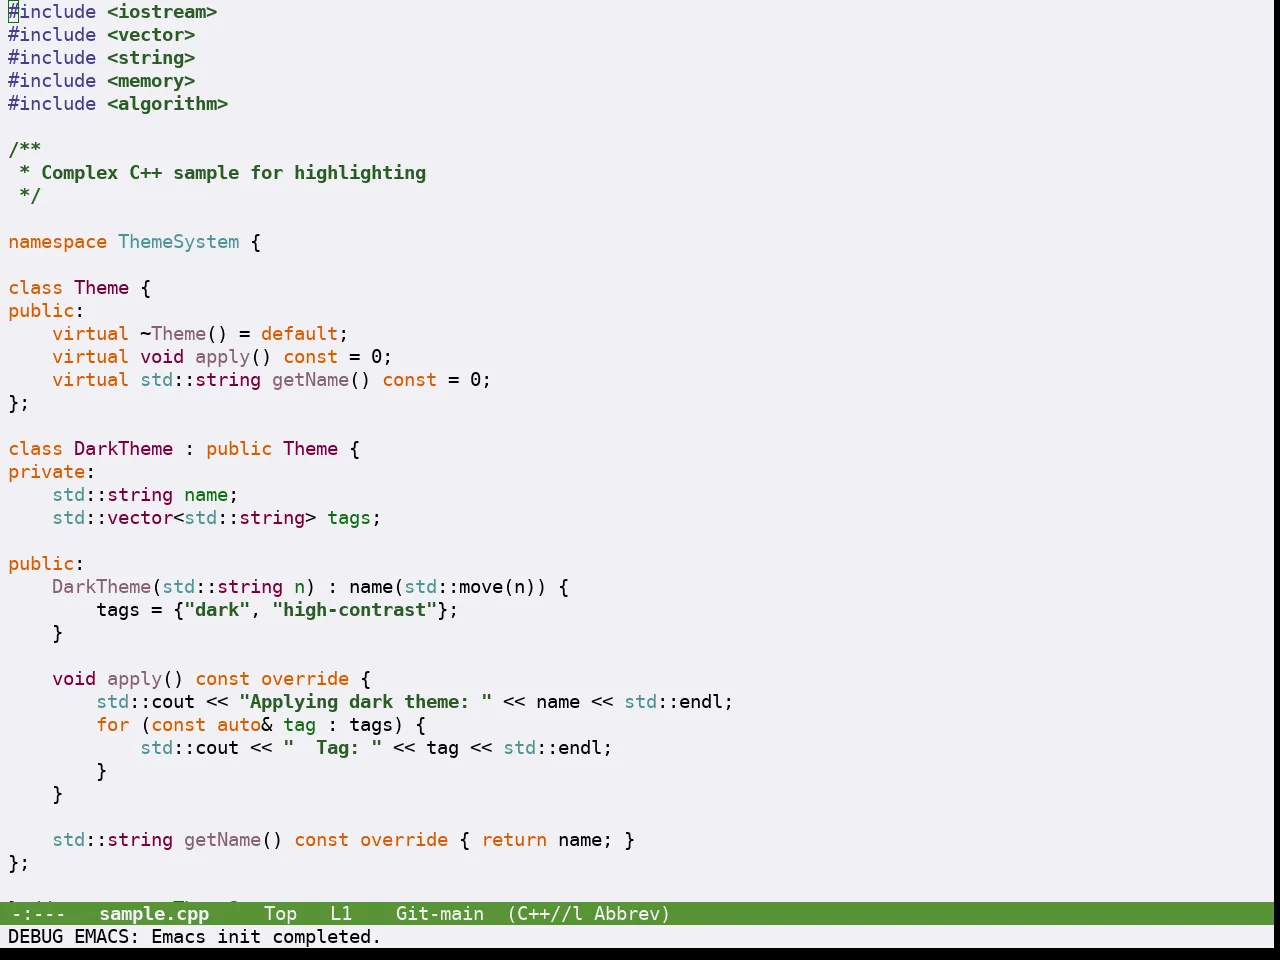Image resolution: width=1280 pixels, height=960 pixels.
Task: Click '~Theme()' destructor declaration
Action: (184, 334)
